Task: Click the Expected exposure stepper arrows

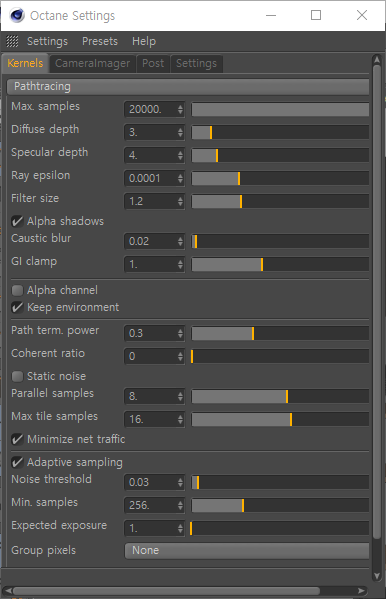Action: (x=180, y=529)
